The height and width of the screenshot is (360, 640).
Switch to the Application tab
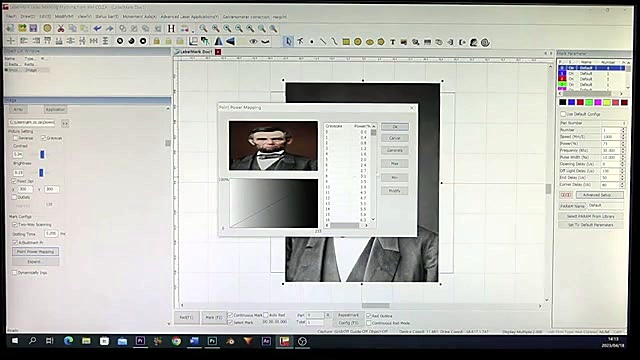(x=55, y=109)
